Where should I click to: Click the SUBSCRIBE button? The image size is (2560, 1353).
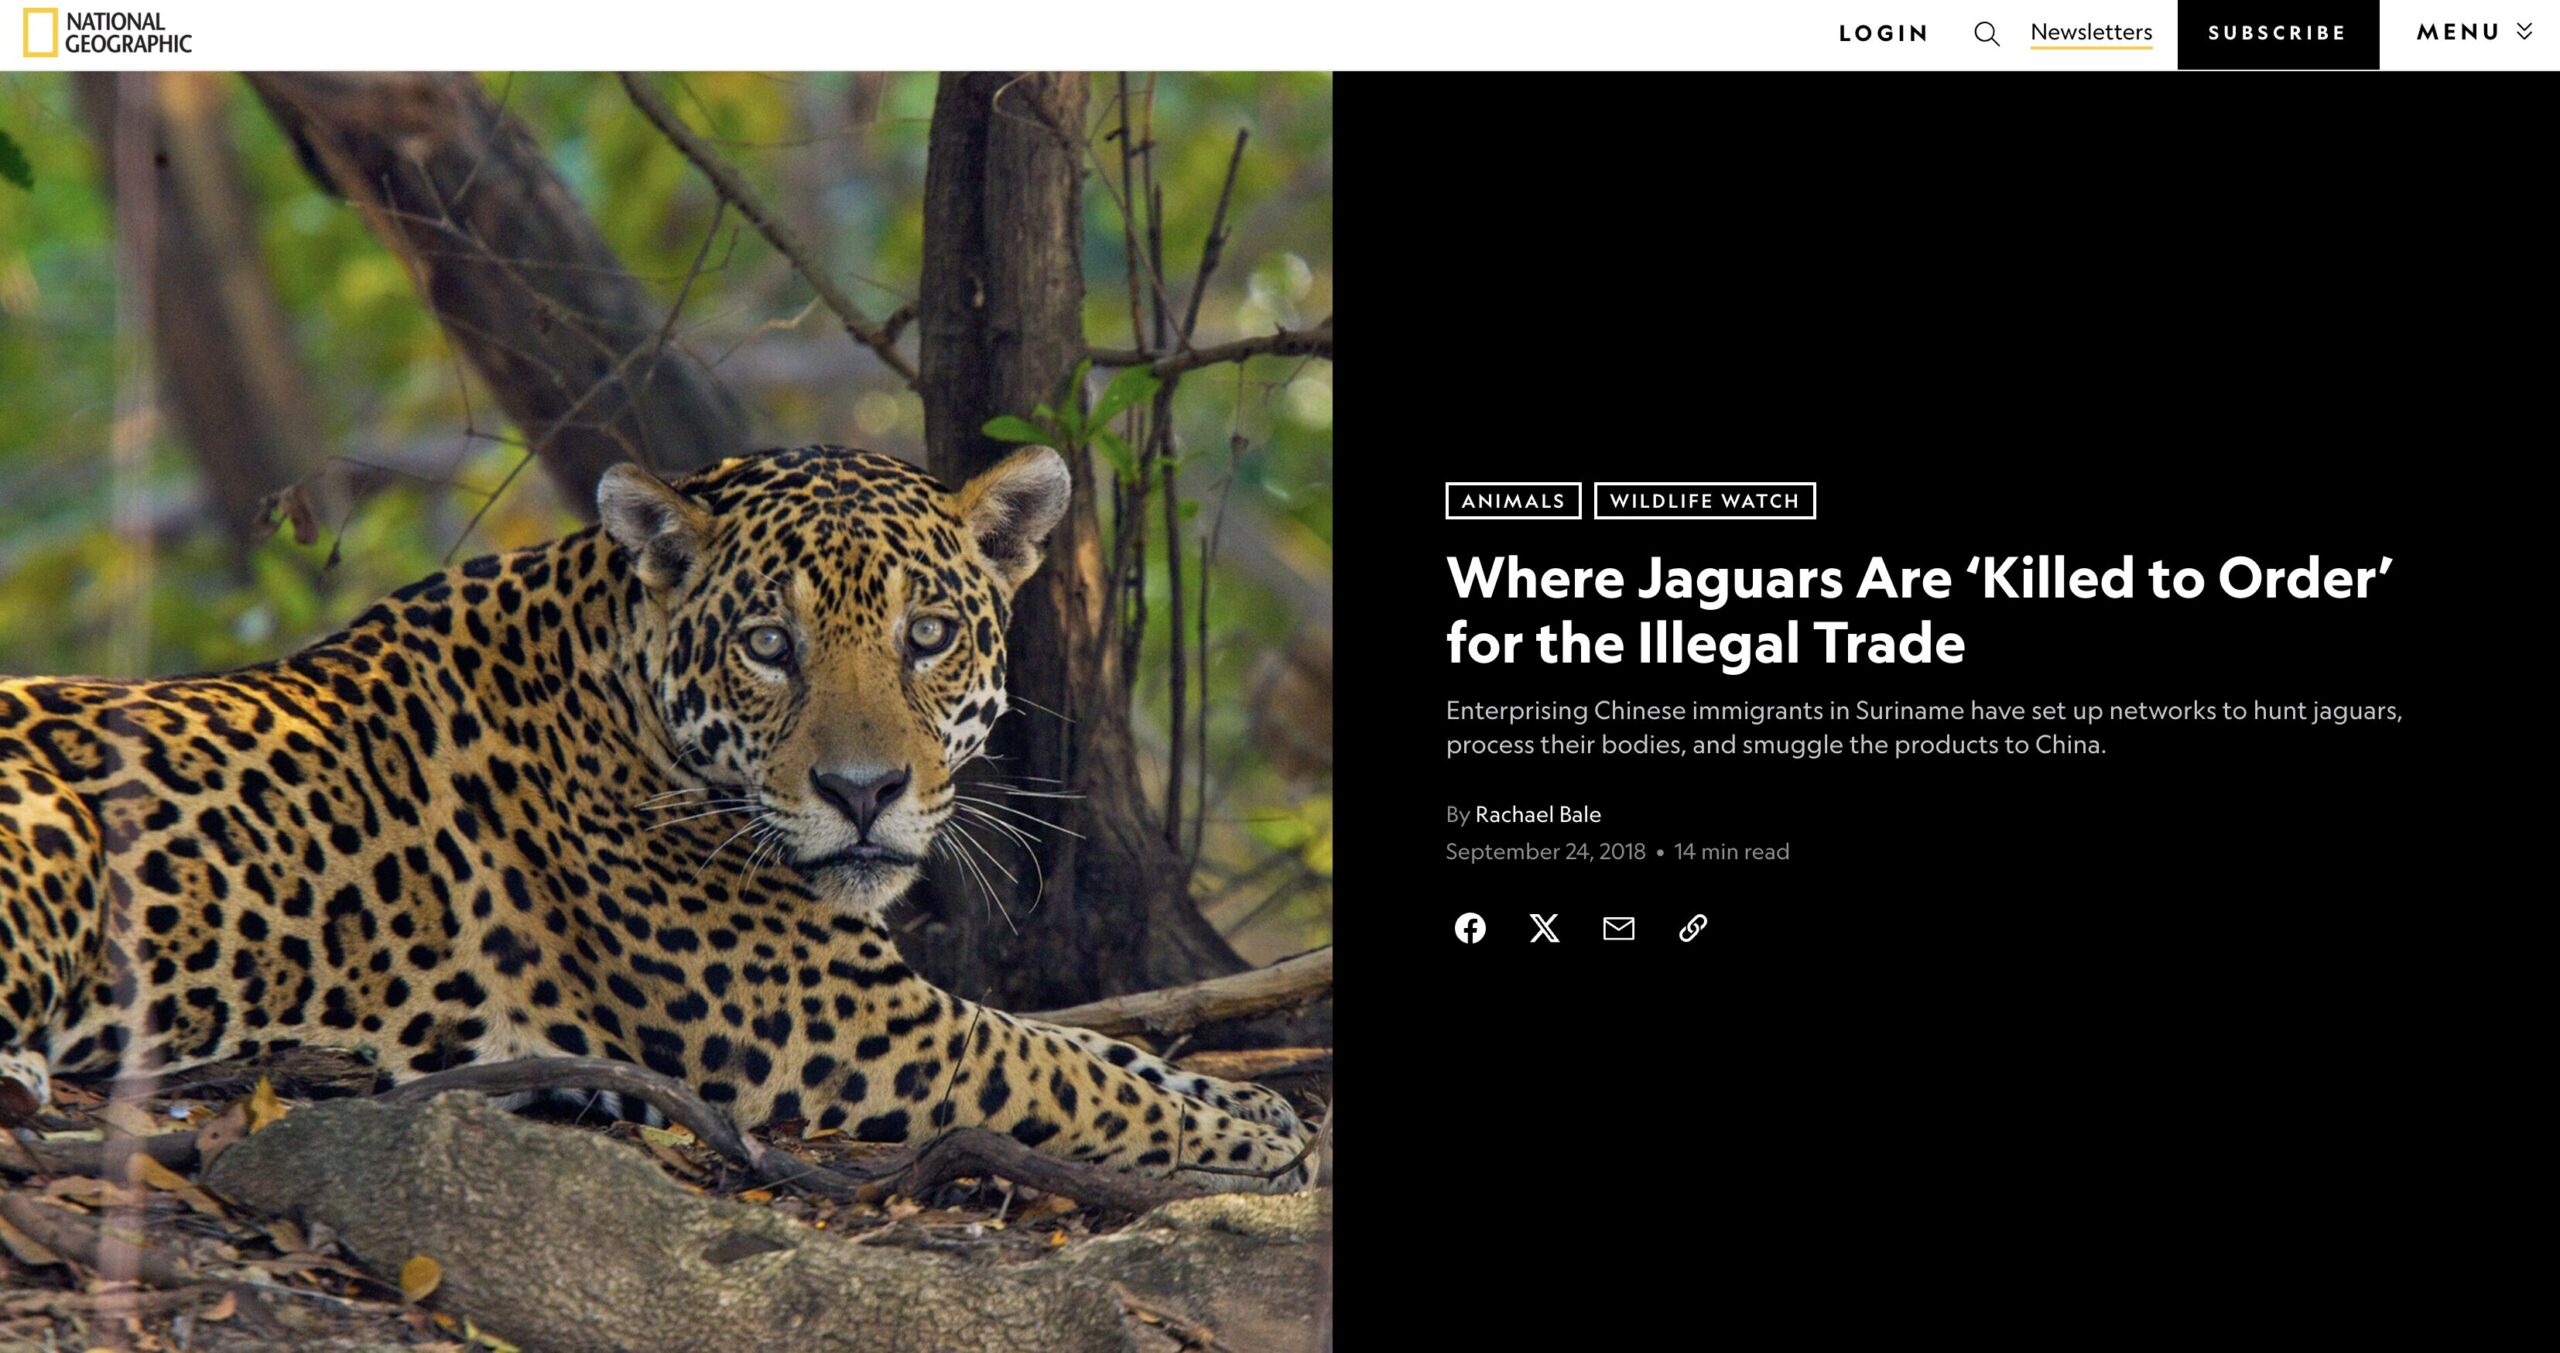point(2277,34)
